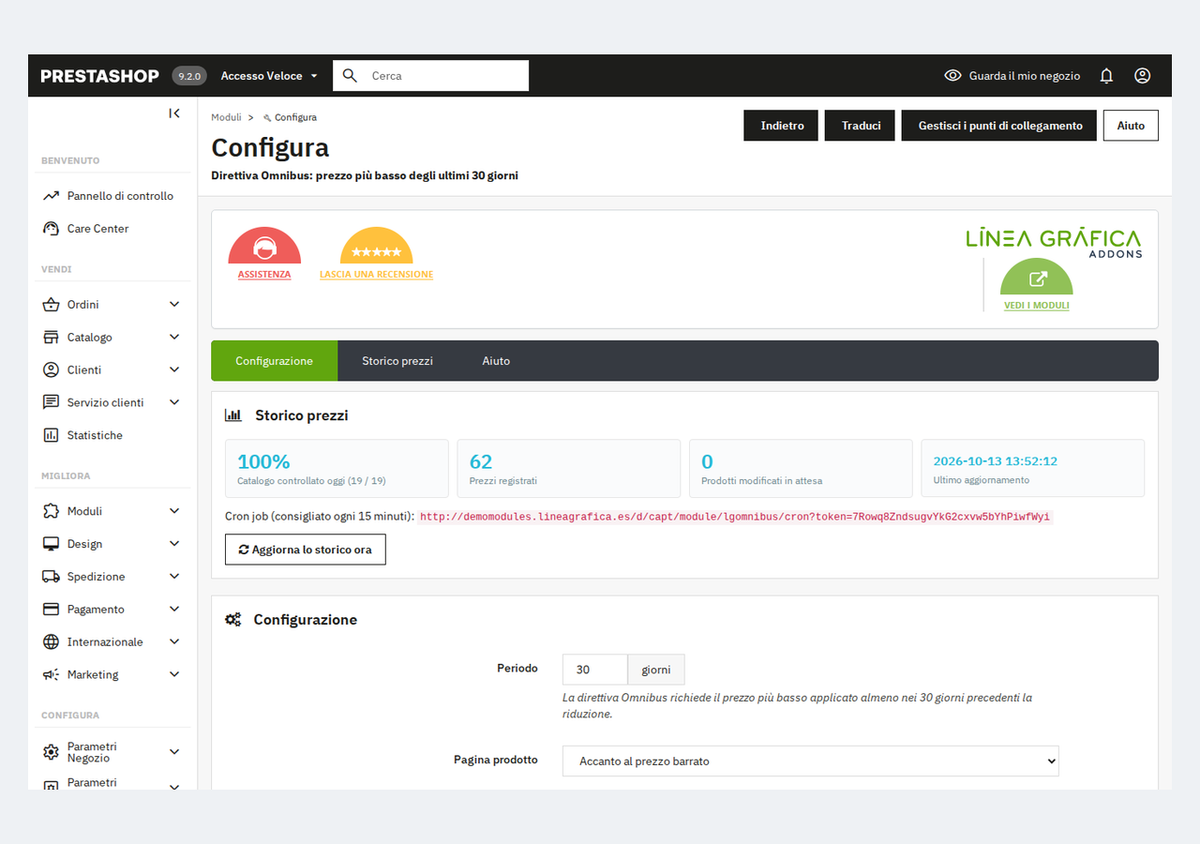Expand Ordini submenu chevron
The width and height of the screenshot is (1200, 844).
[174, 304]
